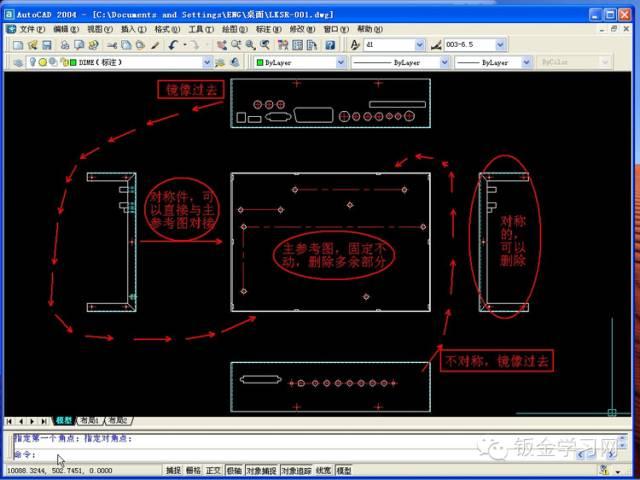Click the Open file icon
Screen dimensions: 640x480
click(32, 45)
